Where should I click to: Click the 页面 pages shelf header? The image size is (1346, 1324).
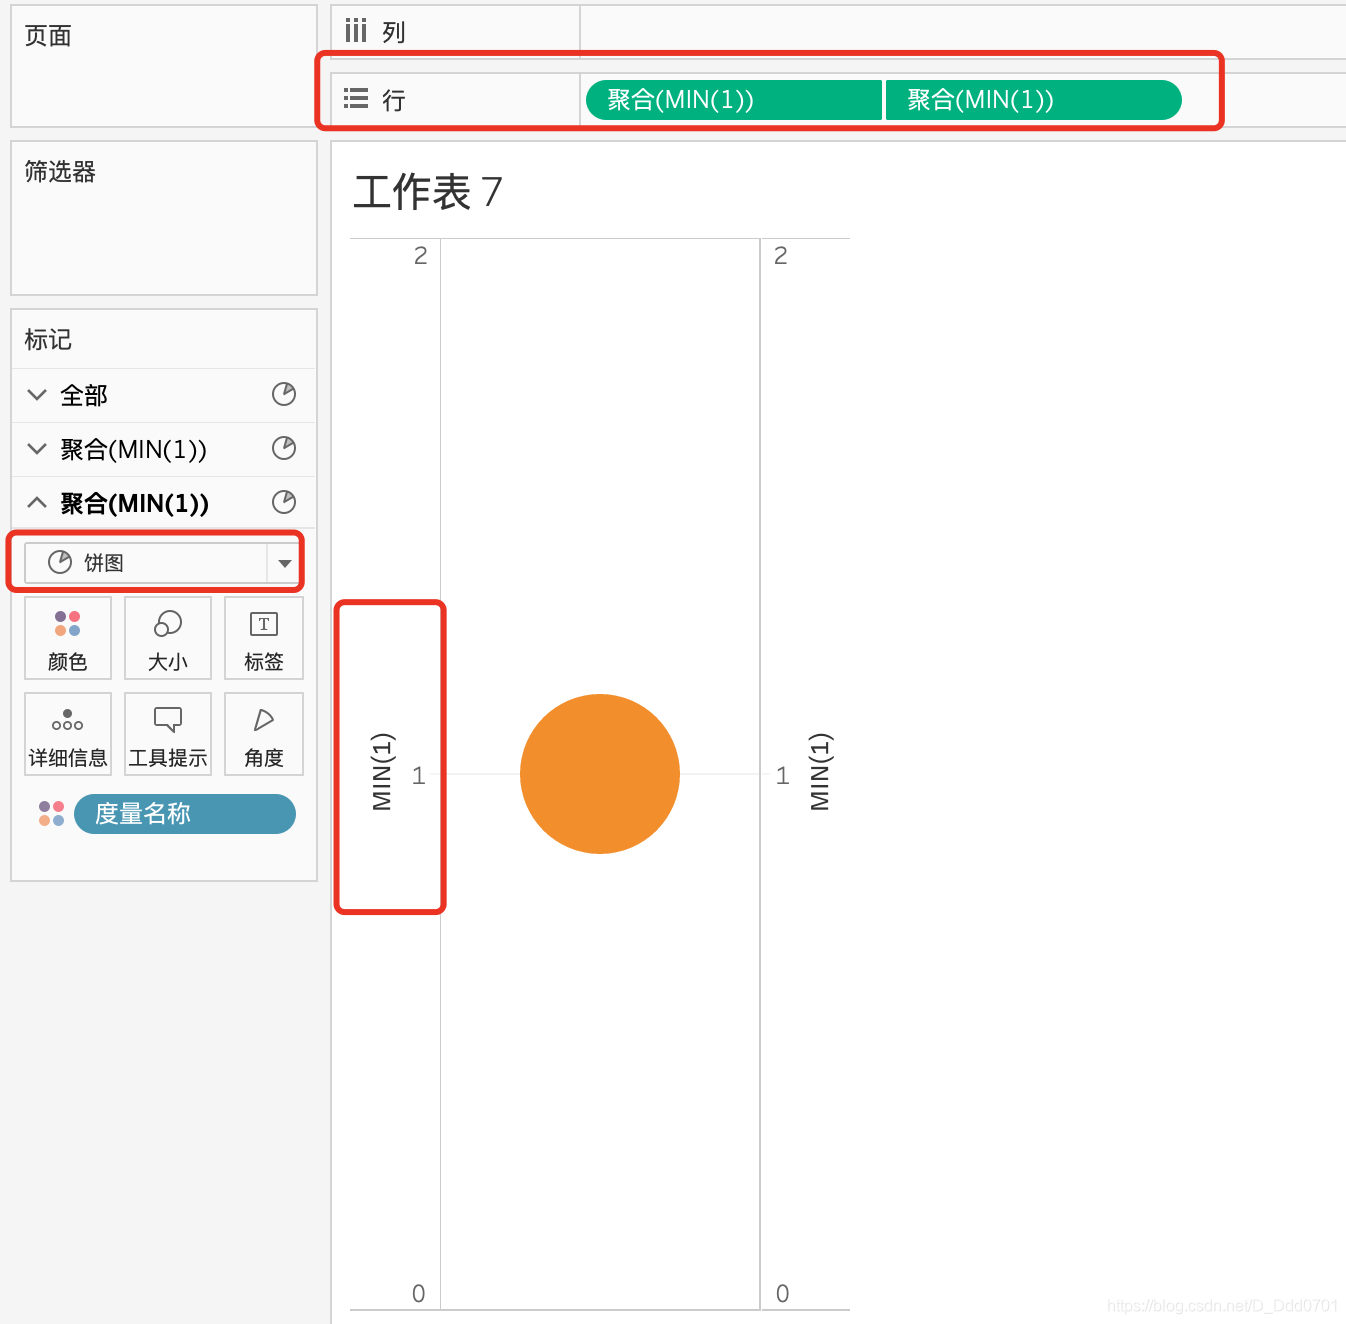[x=48, y=36]
